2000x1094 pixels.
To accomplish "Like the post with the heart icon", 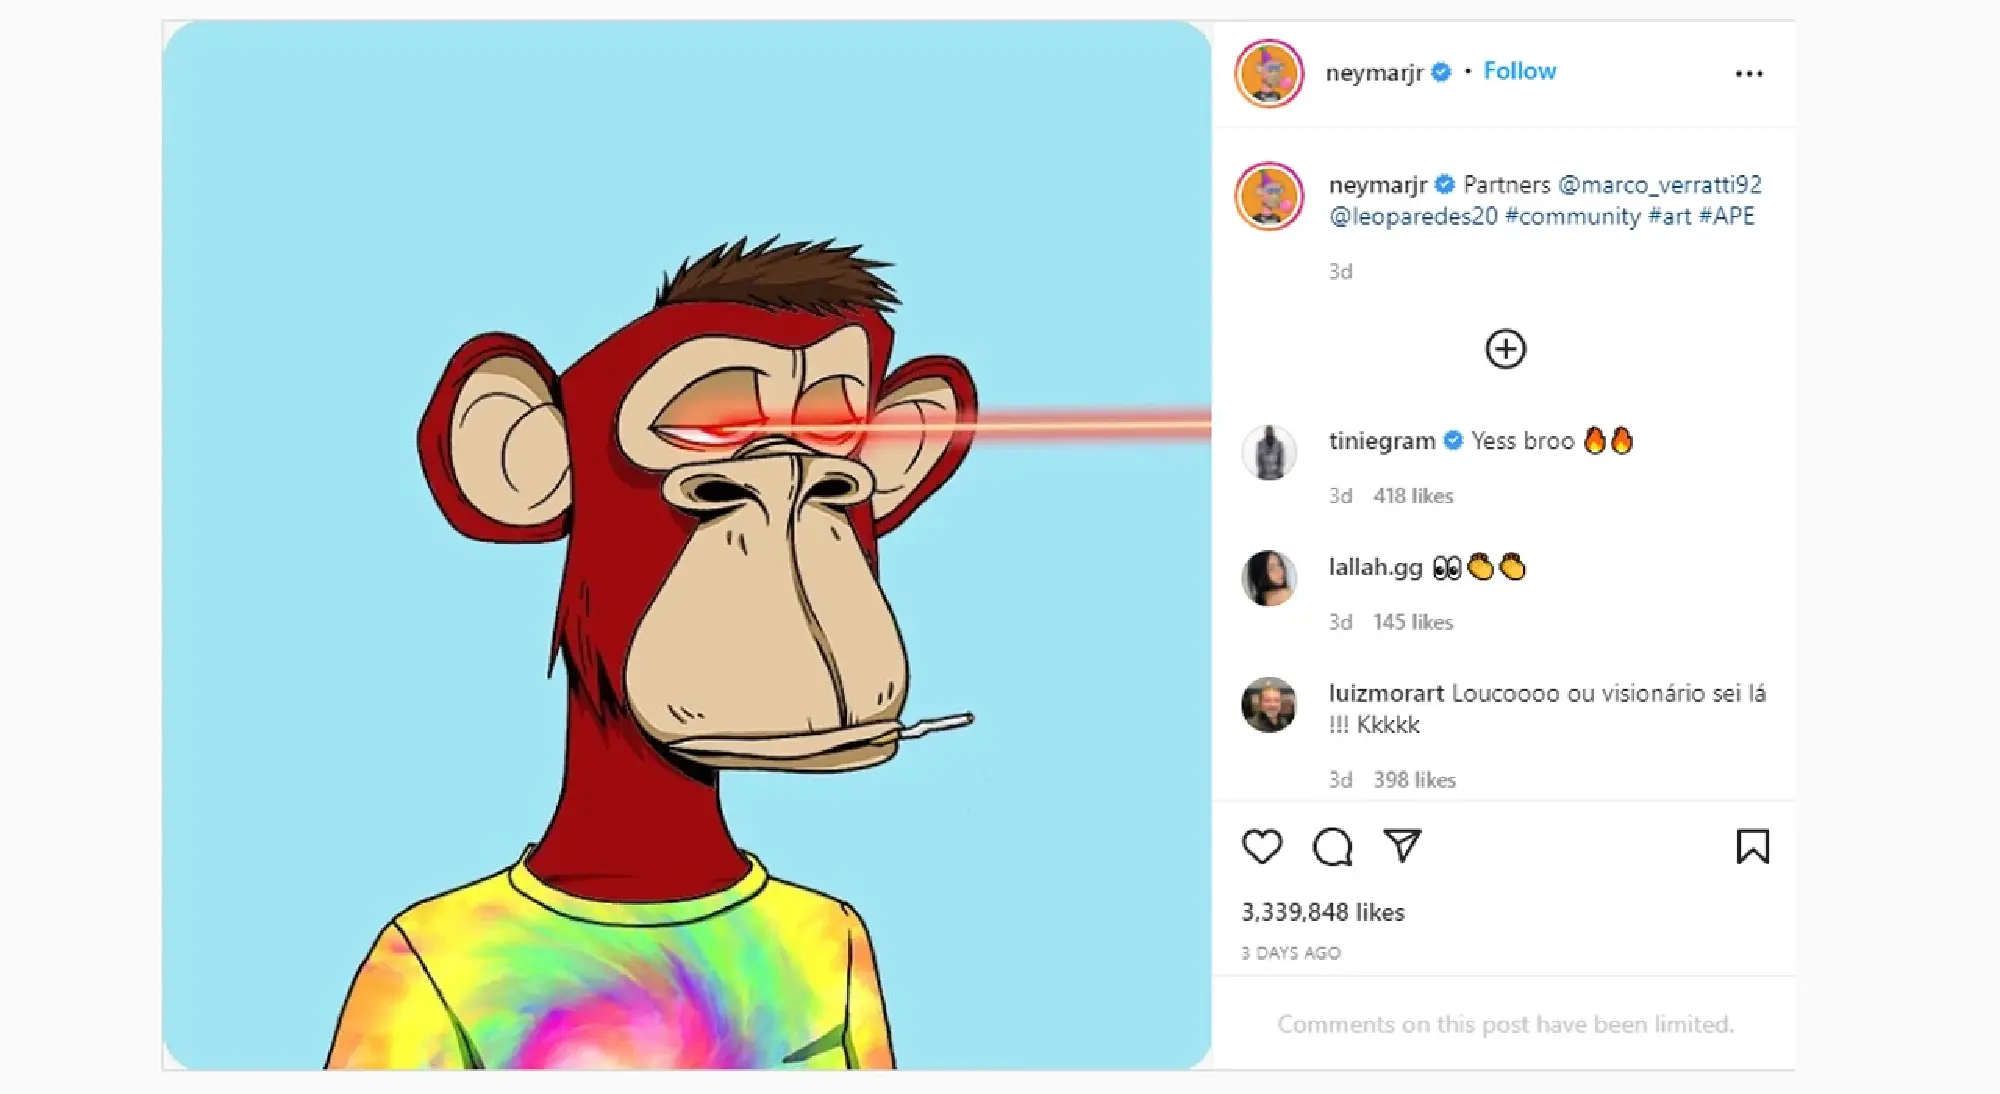I will point(1262,847).
